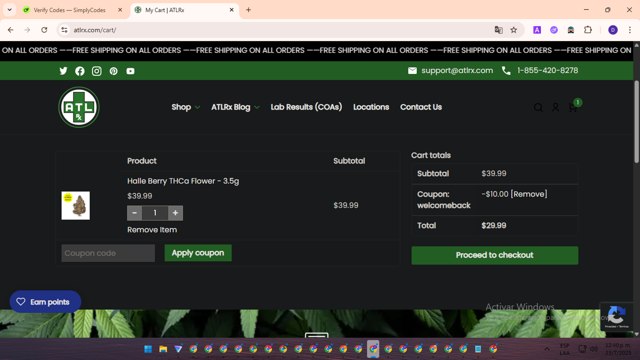The image size is (640, 360).
Task: Close the Verify Codes tab
Action: click(120, 10)
